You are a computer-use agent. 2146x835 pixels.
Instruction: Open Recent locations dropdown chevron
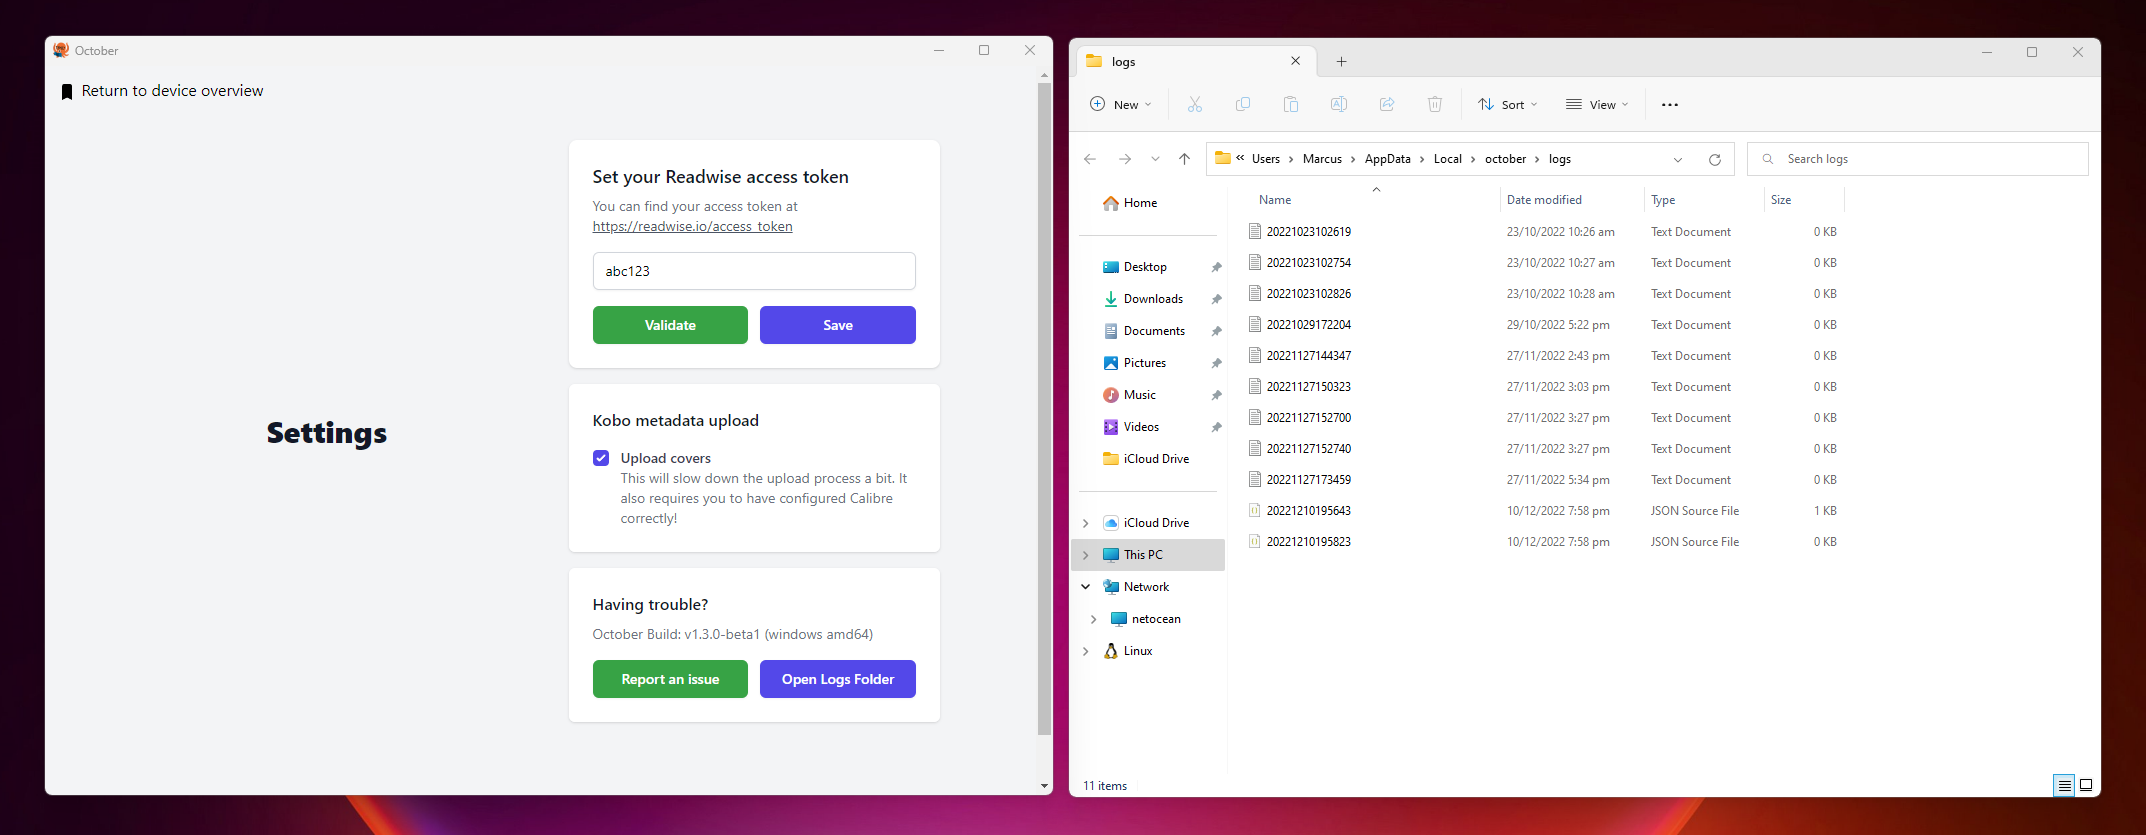pos(1155,159)
